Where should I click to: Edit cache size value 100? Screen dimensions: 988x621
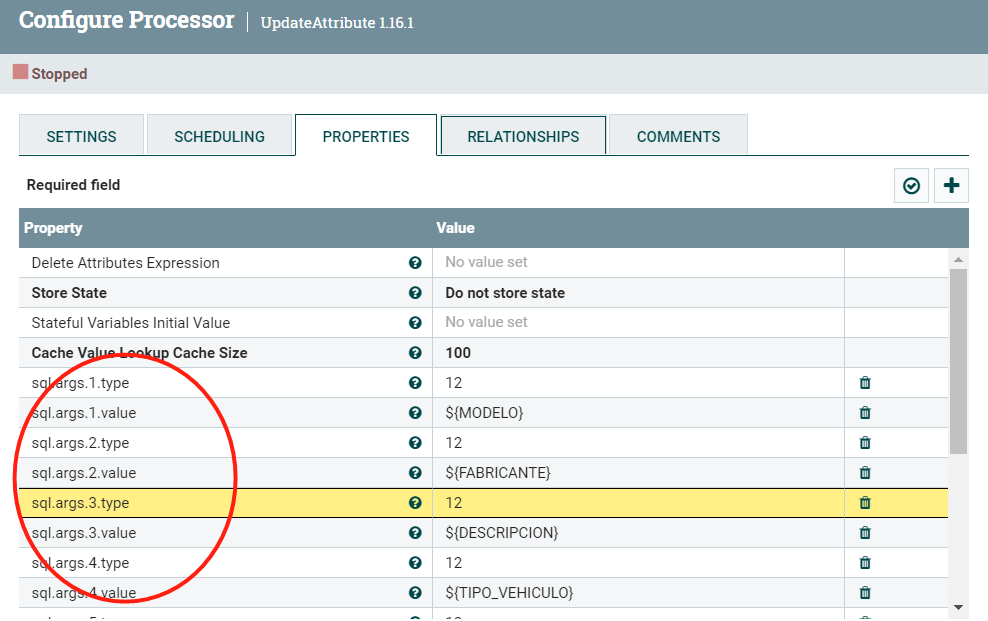click(x=638, y=353)
